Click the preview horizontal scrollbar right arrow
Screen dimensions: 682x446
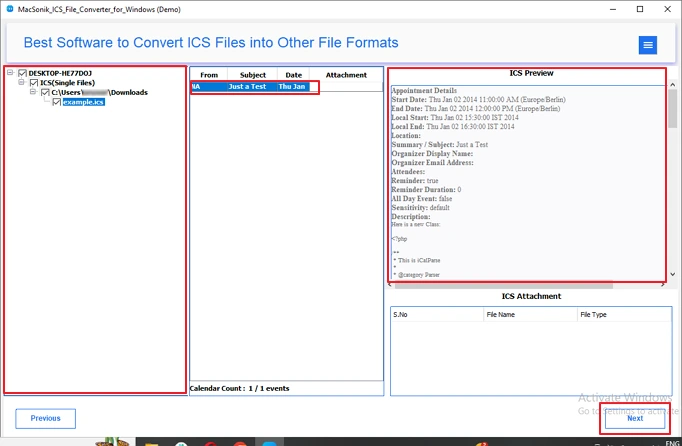pos(662,285)
